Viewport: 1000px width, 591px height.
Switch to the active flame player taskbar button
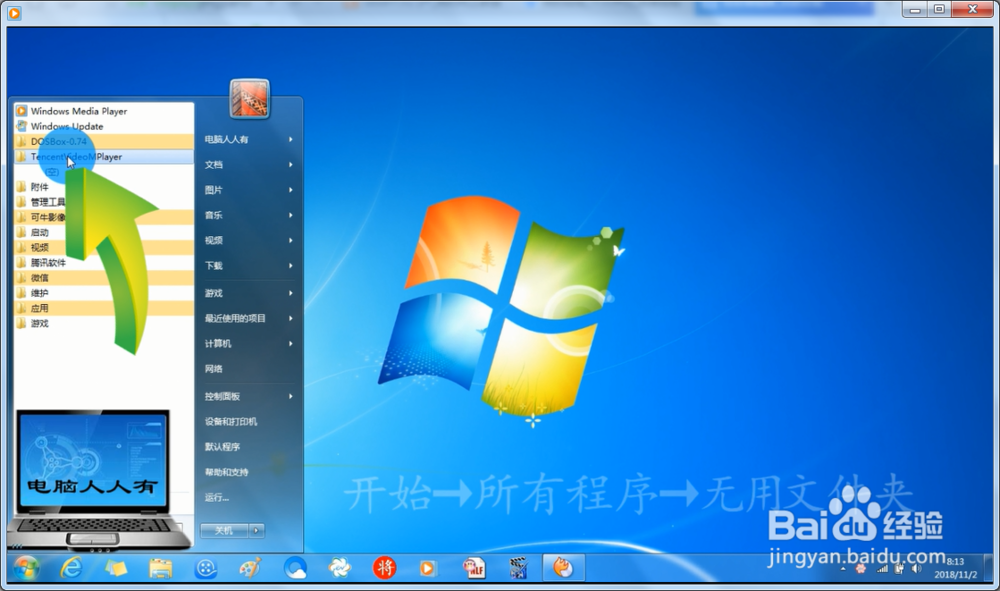click(564, 567)
